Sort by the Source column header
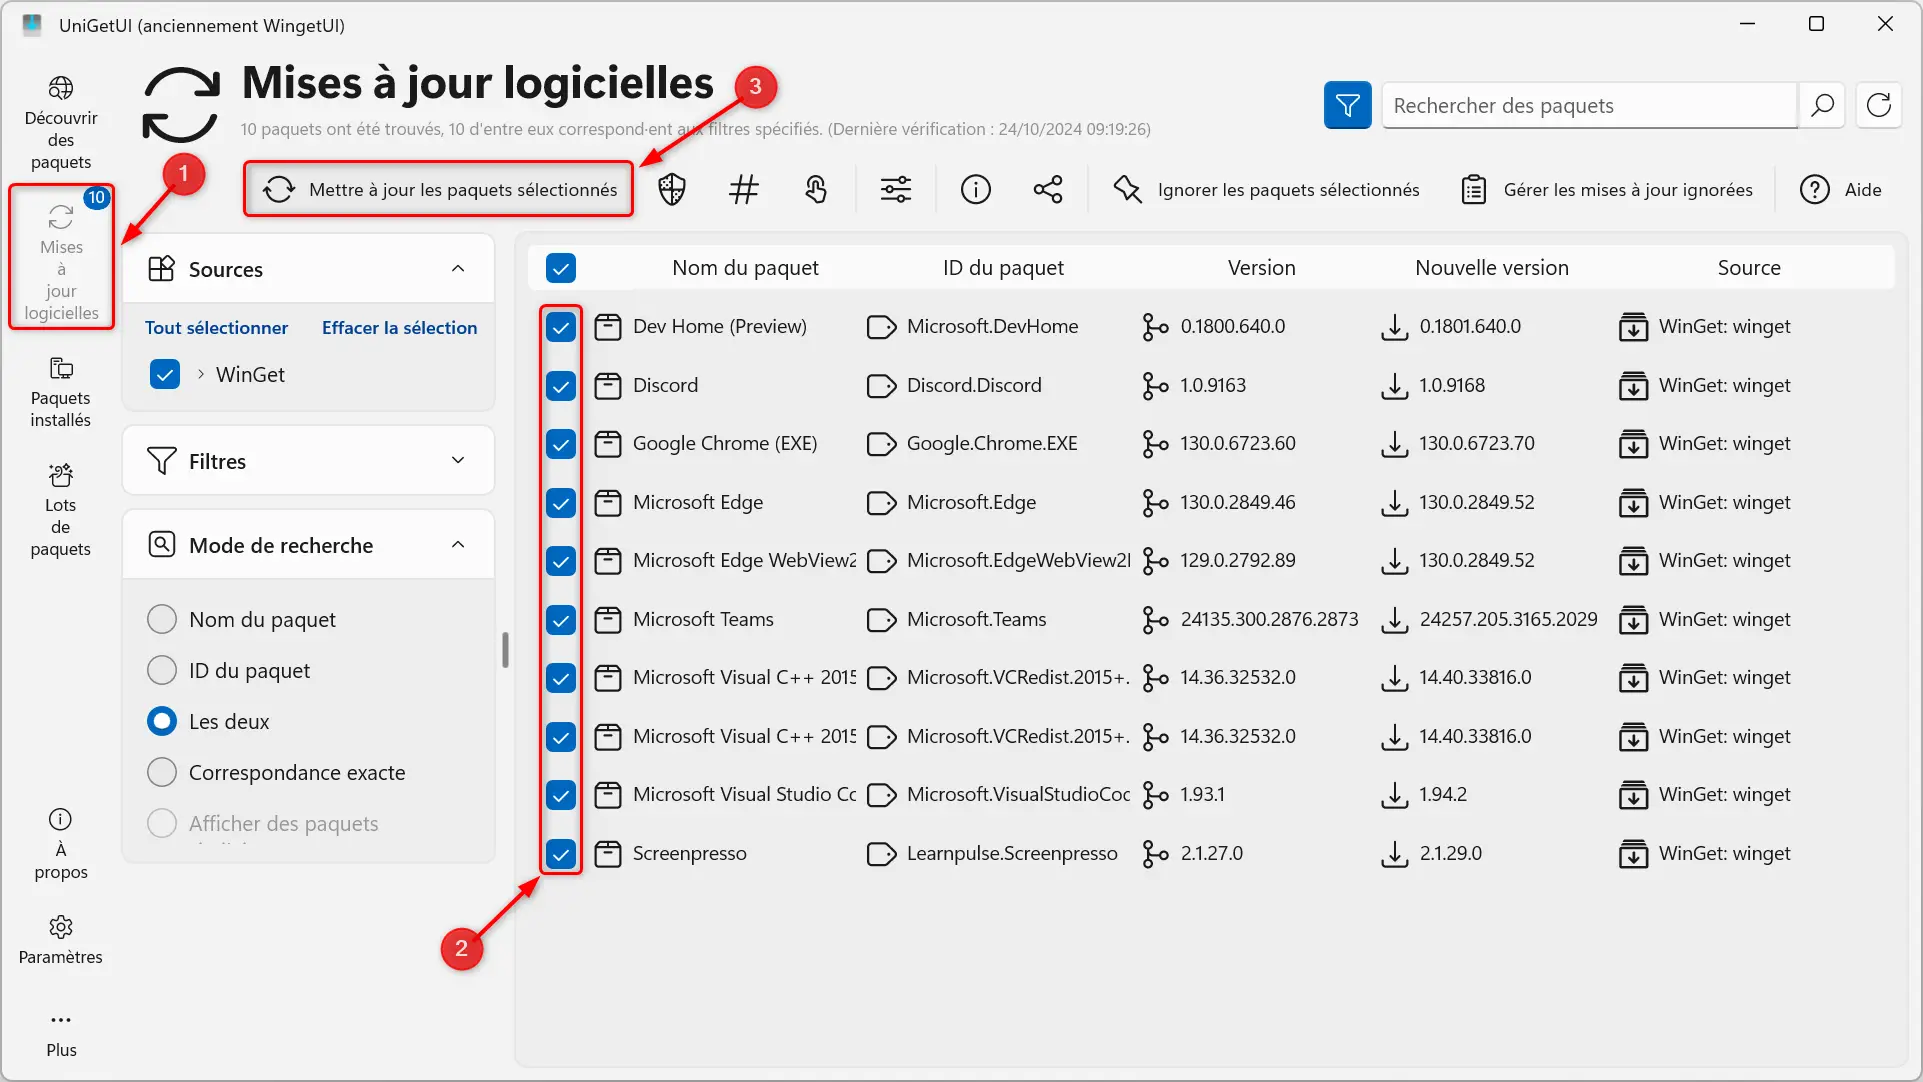The height and width of the screenshot is (1082, 1923). point(1749,268)
